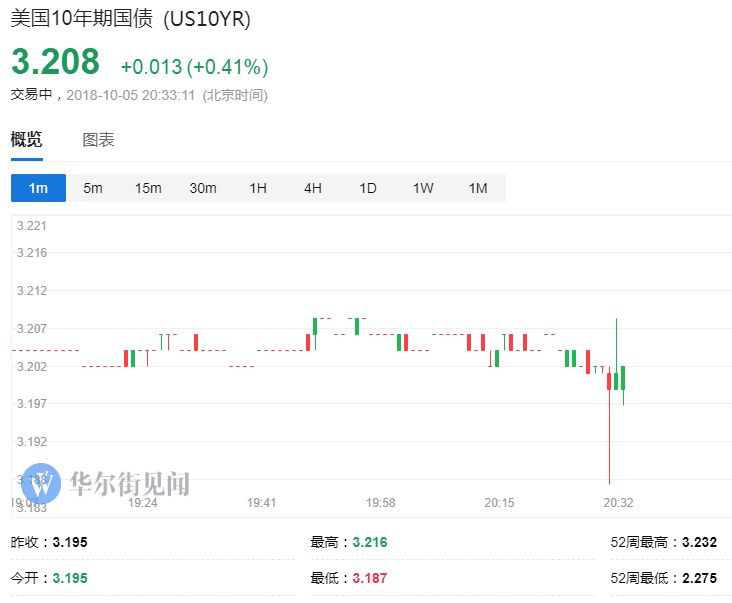This screenshot has height=603, width=732.
Task: Select the 1m timeframe button
Action: 38,188
